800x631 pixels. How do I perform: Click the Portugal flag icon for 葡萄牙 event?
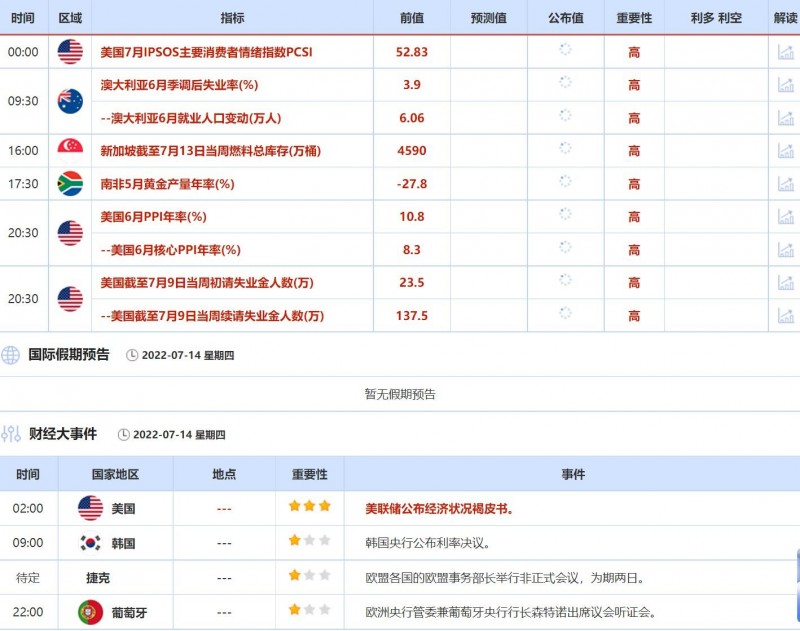click(91, 607)
